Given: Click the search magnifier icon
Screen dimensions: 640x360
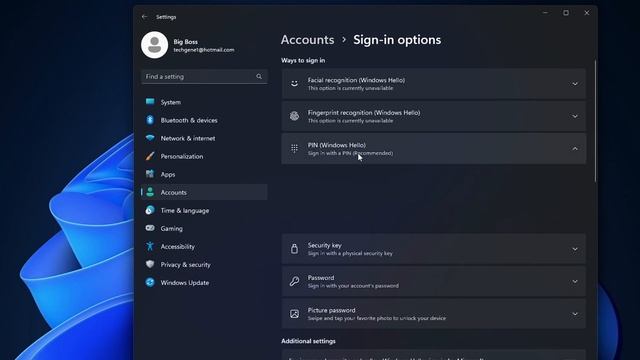Looking at the screenshot, I should 259,76.
